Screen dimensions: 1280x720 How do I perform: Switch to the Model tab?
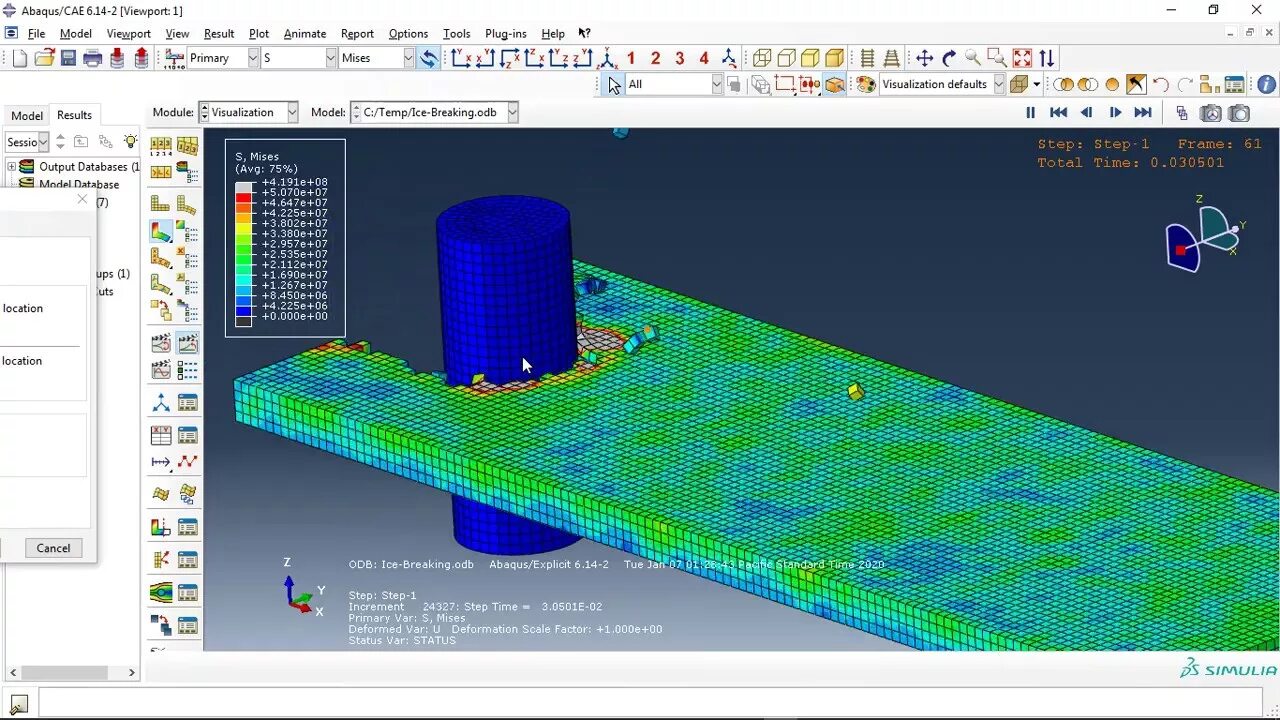point(25,114)
